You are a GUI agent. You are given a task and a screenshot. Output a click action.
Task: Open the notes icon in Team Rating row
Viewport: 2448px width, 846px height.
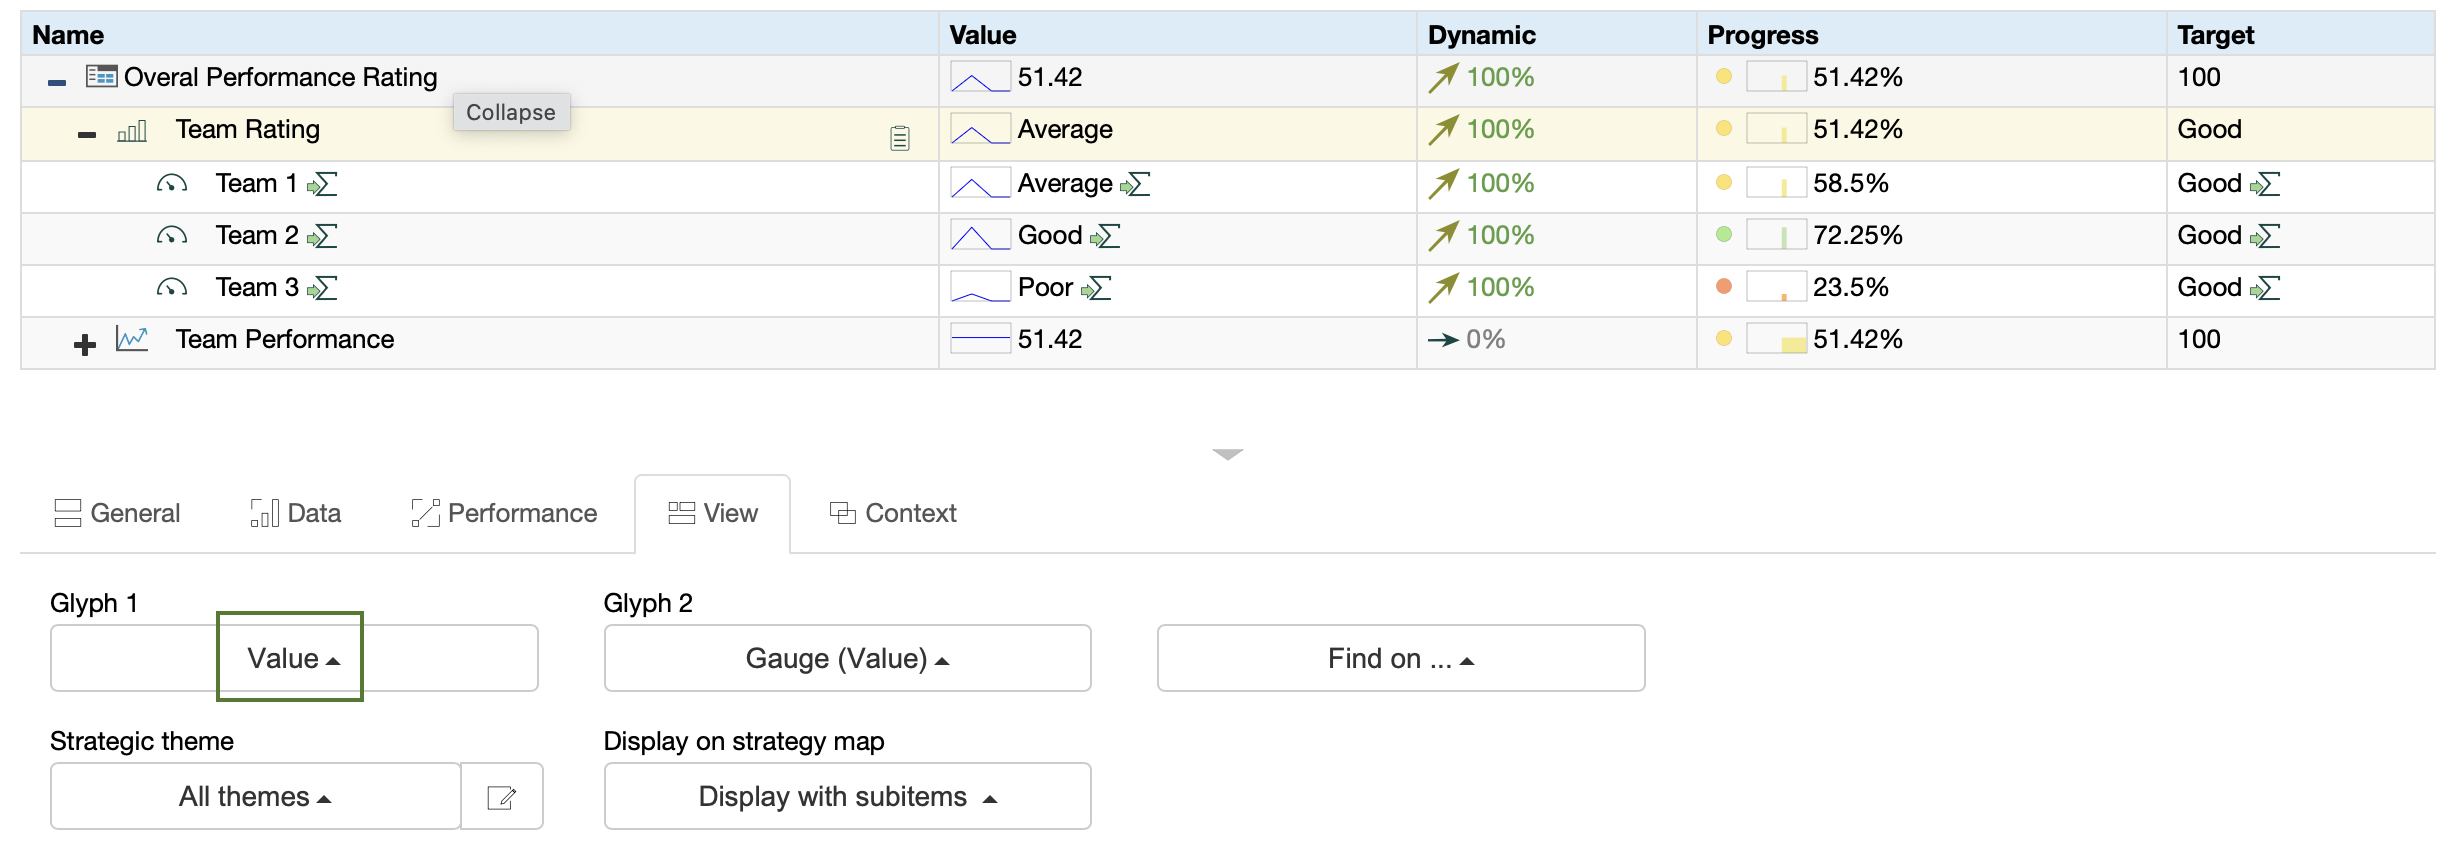pyautogui.click(x=899, y=138)
